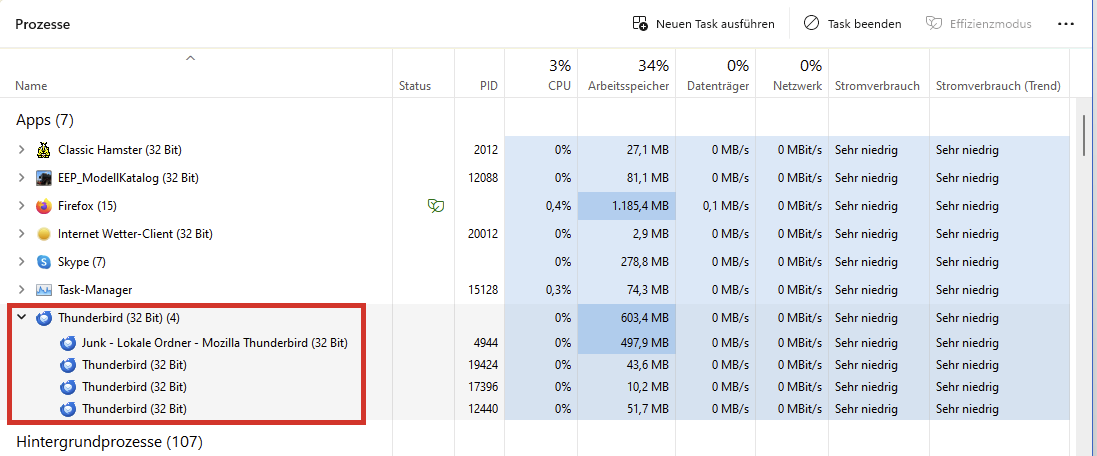This screenshot has width=1097, height=456.
Task: Click the 0,3% CPU value for Task-Manager
Action: [x=558, y=290]
